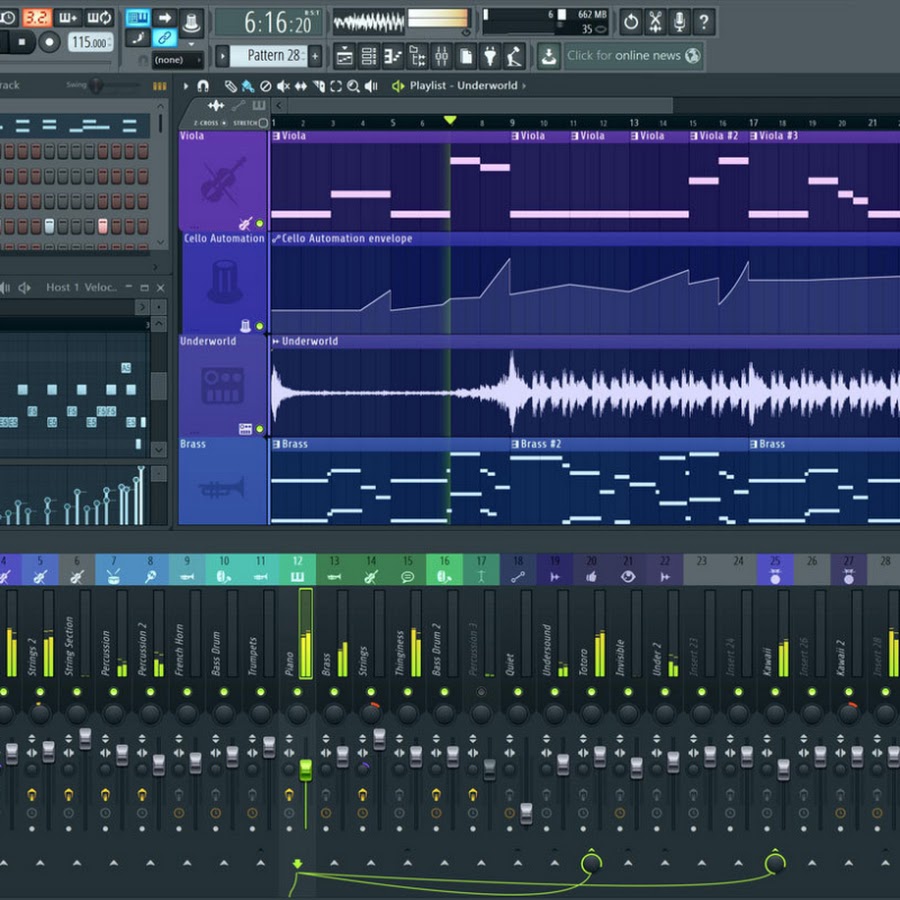Viewport: 900px width, 900px height.
Task: Toggle the STRETCH checkbox in playlist
Action: click(263, 123)
